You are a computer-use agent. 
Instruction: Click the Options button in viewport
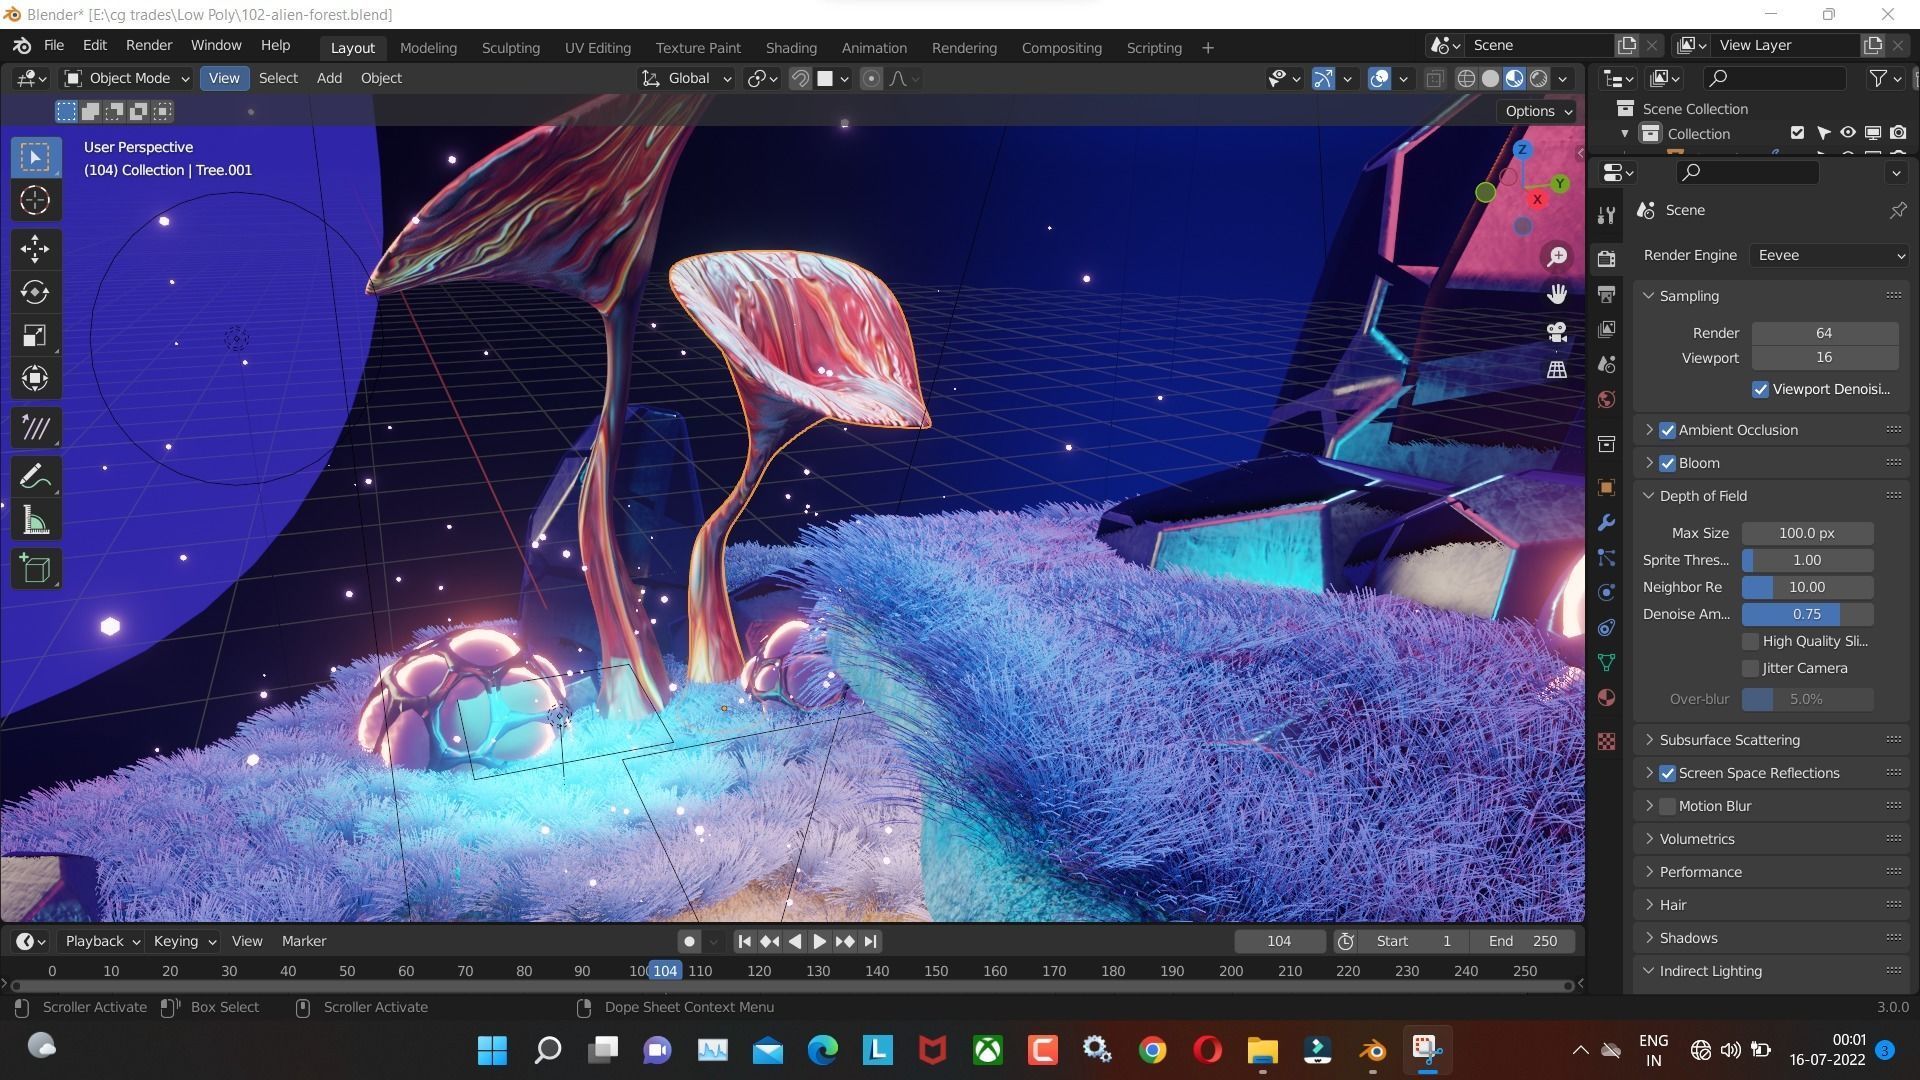(1537, 111)
